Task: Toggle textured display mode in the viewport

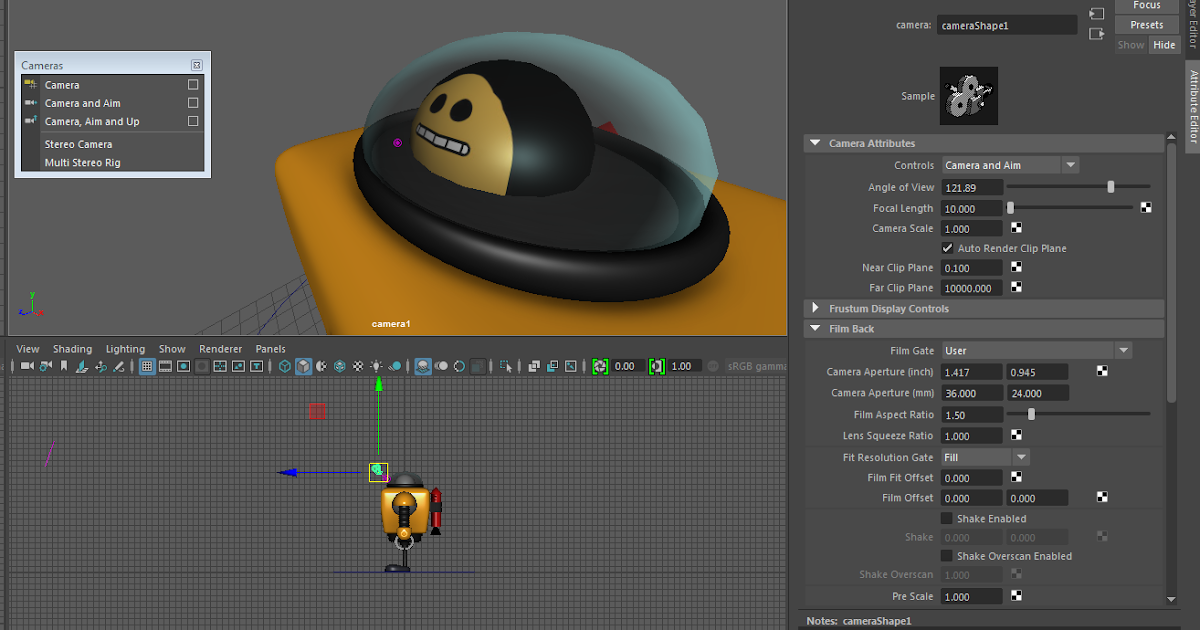Action: click(x=338, y=366)
